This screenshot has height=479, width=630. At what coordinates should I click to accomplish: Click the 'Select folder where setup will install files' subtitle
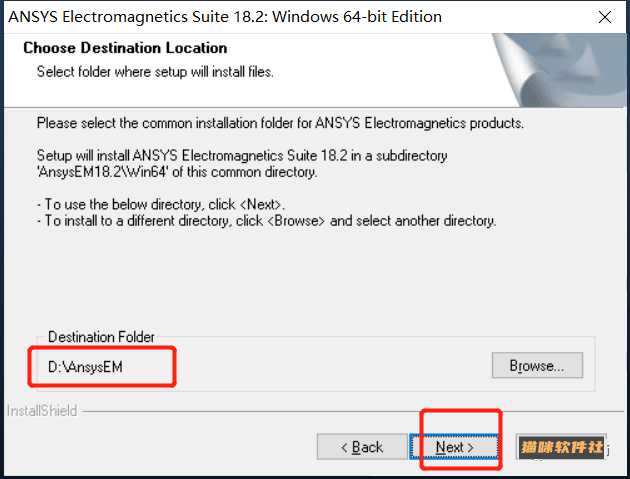pos(155,72)
